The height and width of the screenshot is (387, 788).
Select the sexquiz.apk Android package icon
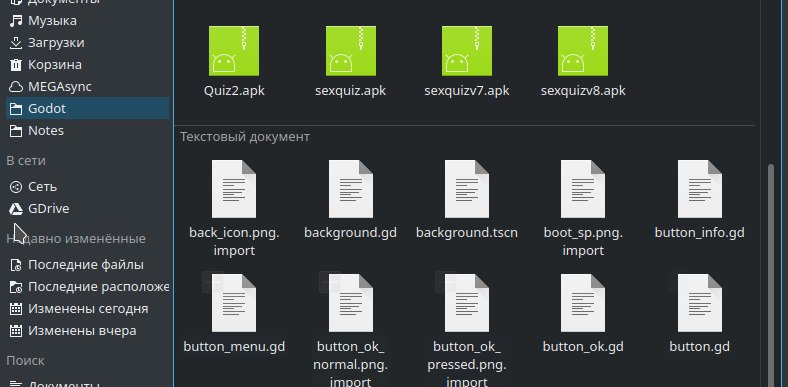pos(350,51)
